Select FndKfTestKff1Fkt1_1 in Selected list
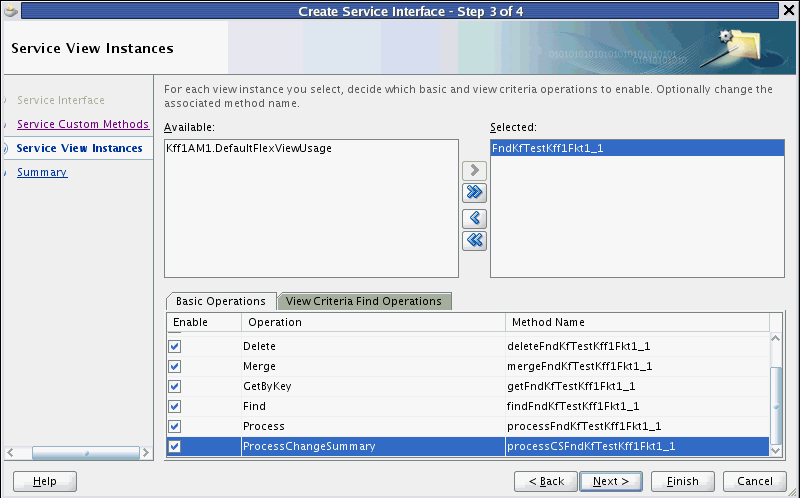Viewport: 800px width, 498px height. [x=637, y=148]
